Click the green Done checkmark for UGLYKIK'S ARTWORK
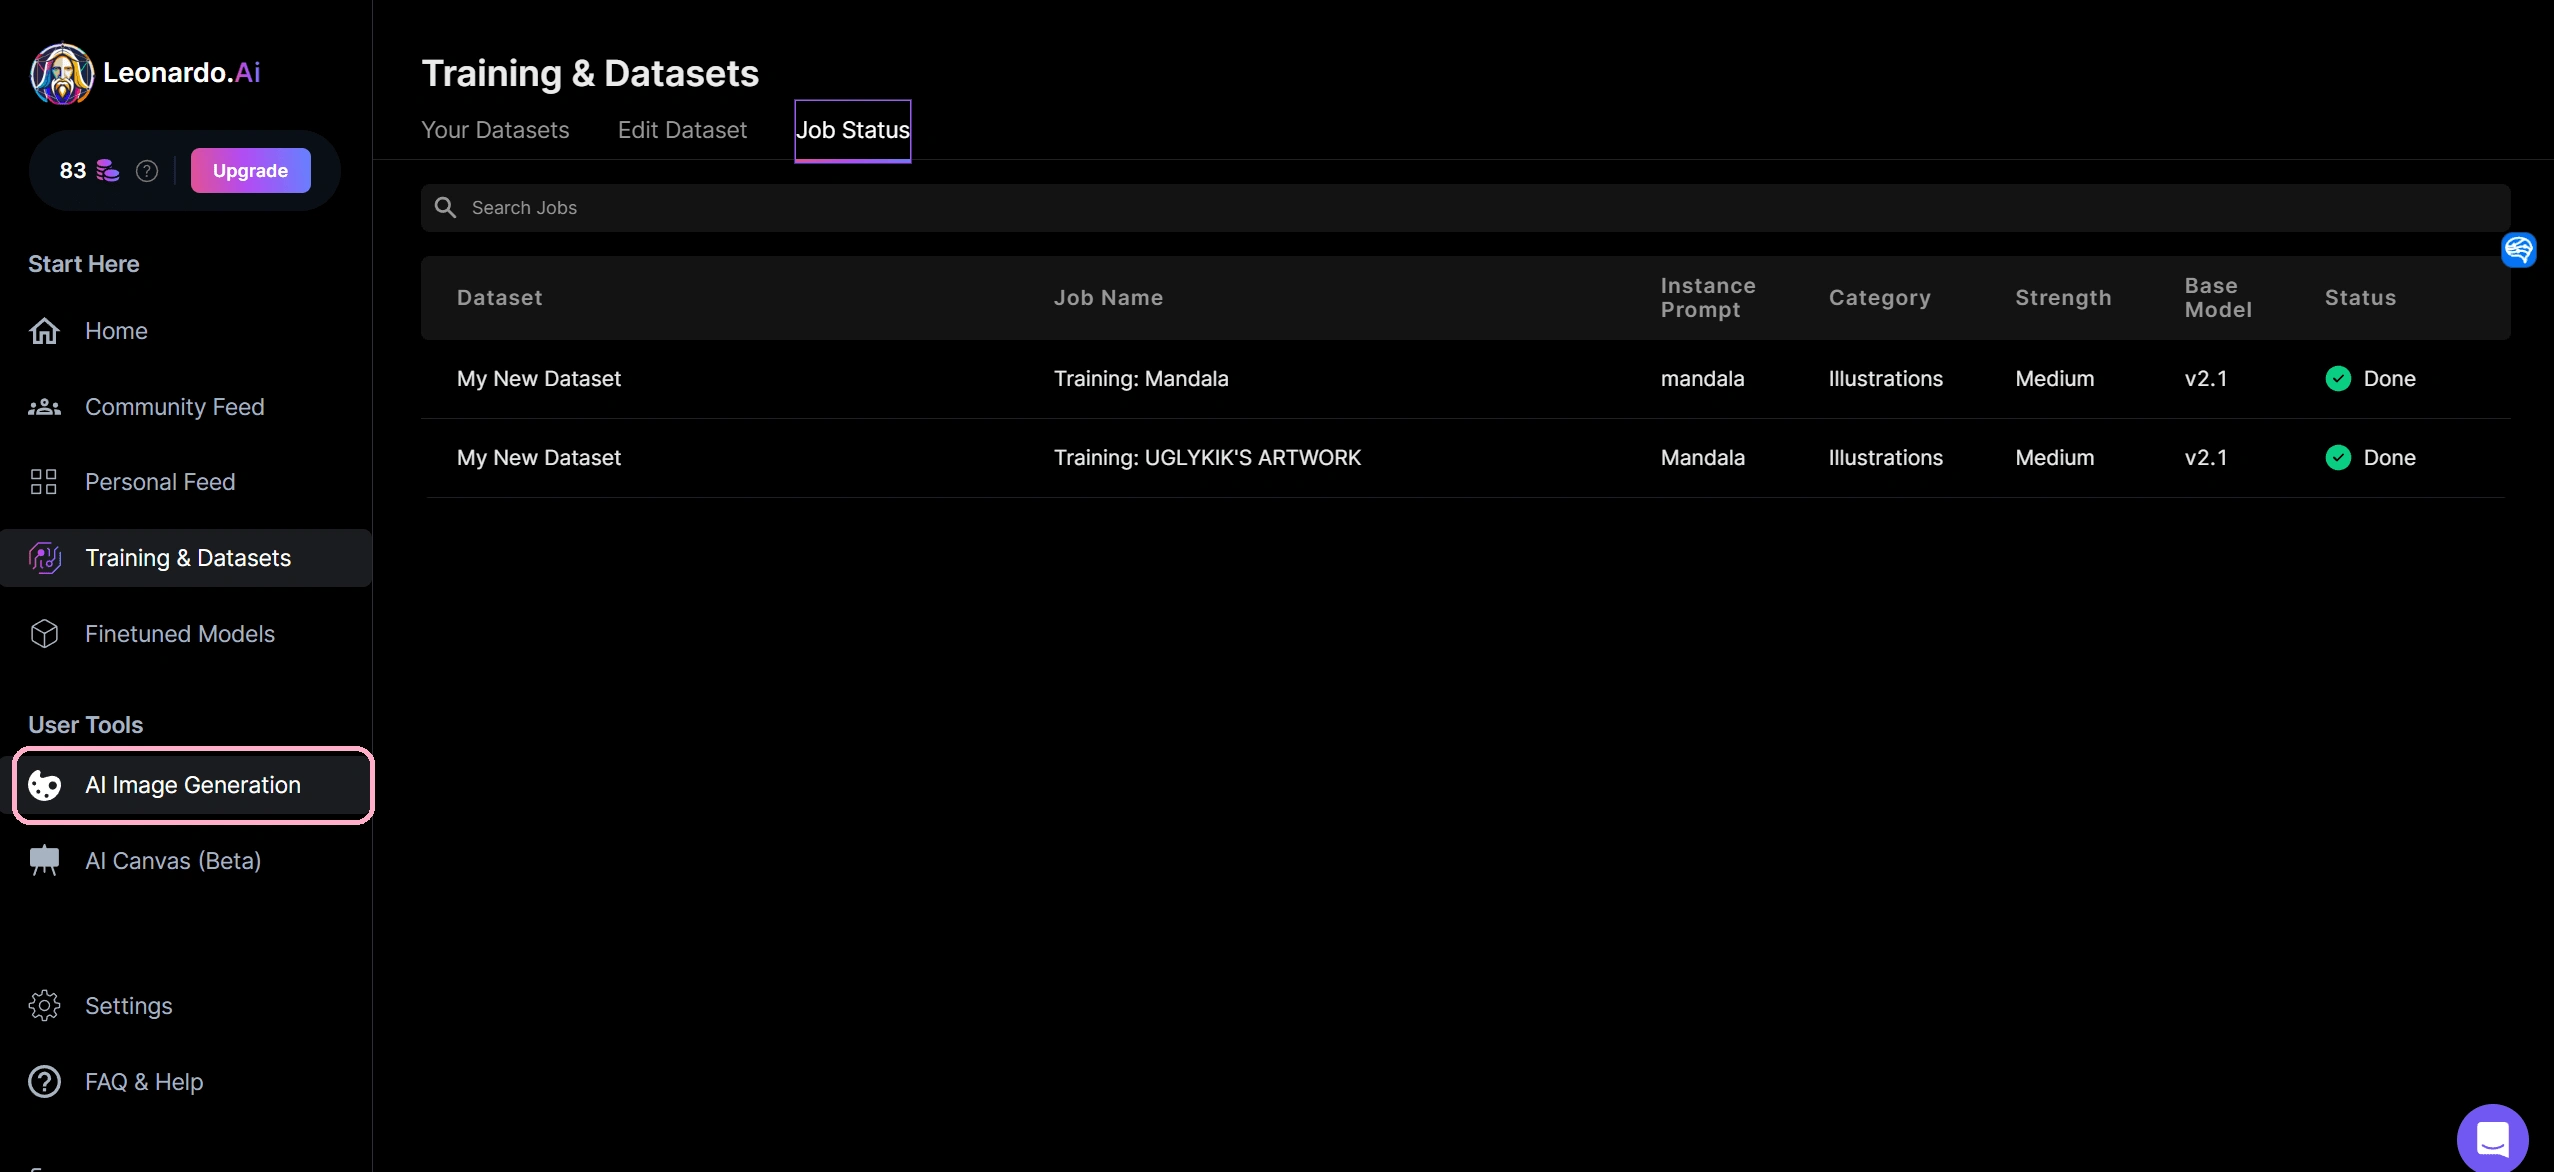Screen dimensions: 2554x1172 point(2338,458)
